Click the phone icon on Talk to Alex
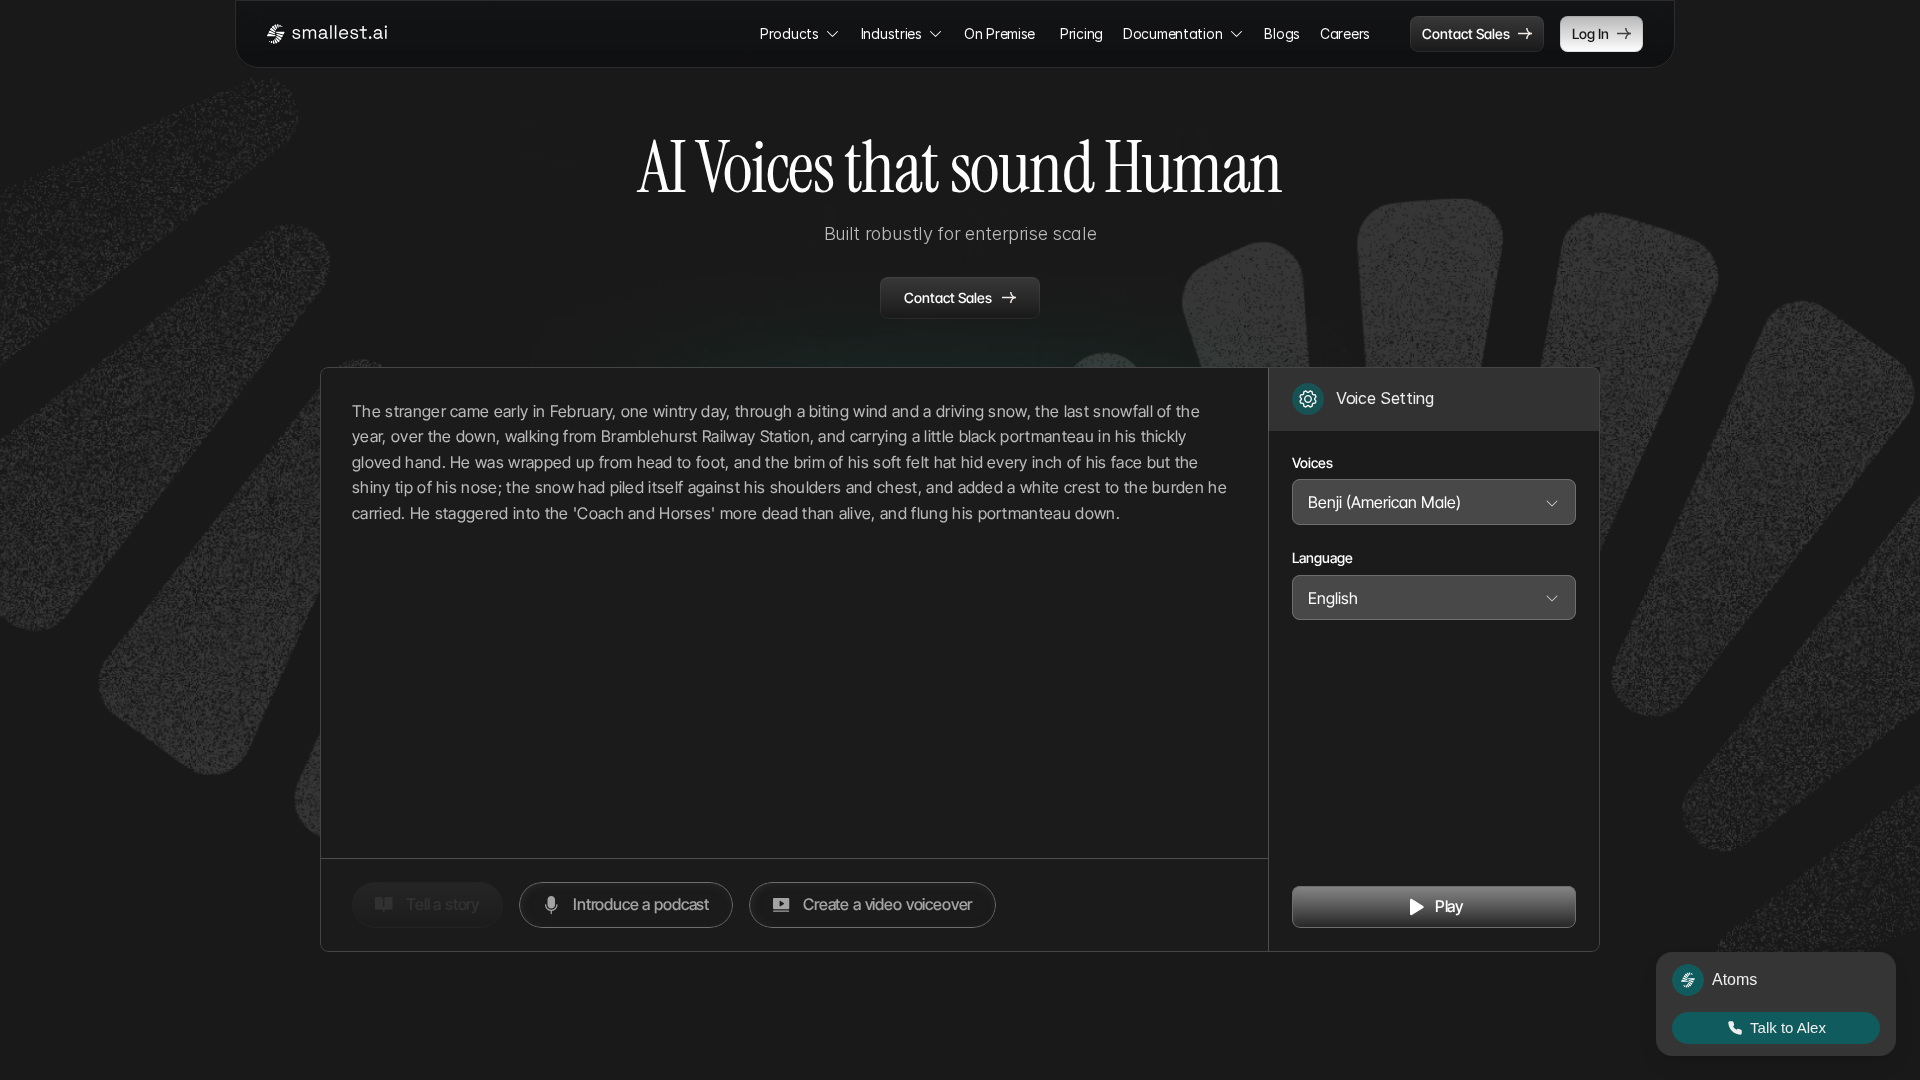Screen dimensions: 1920x1080 click(1735, 1028)
